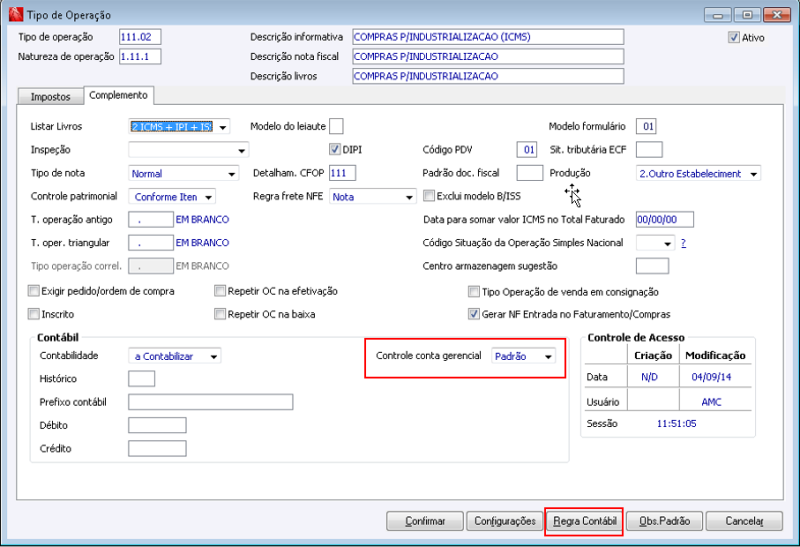Click the Natureza de operação field

click(140, 56)
